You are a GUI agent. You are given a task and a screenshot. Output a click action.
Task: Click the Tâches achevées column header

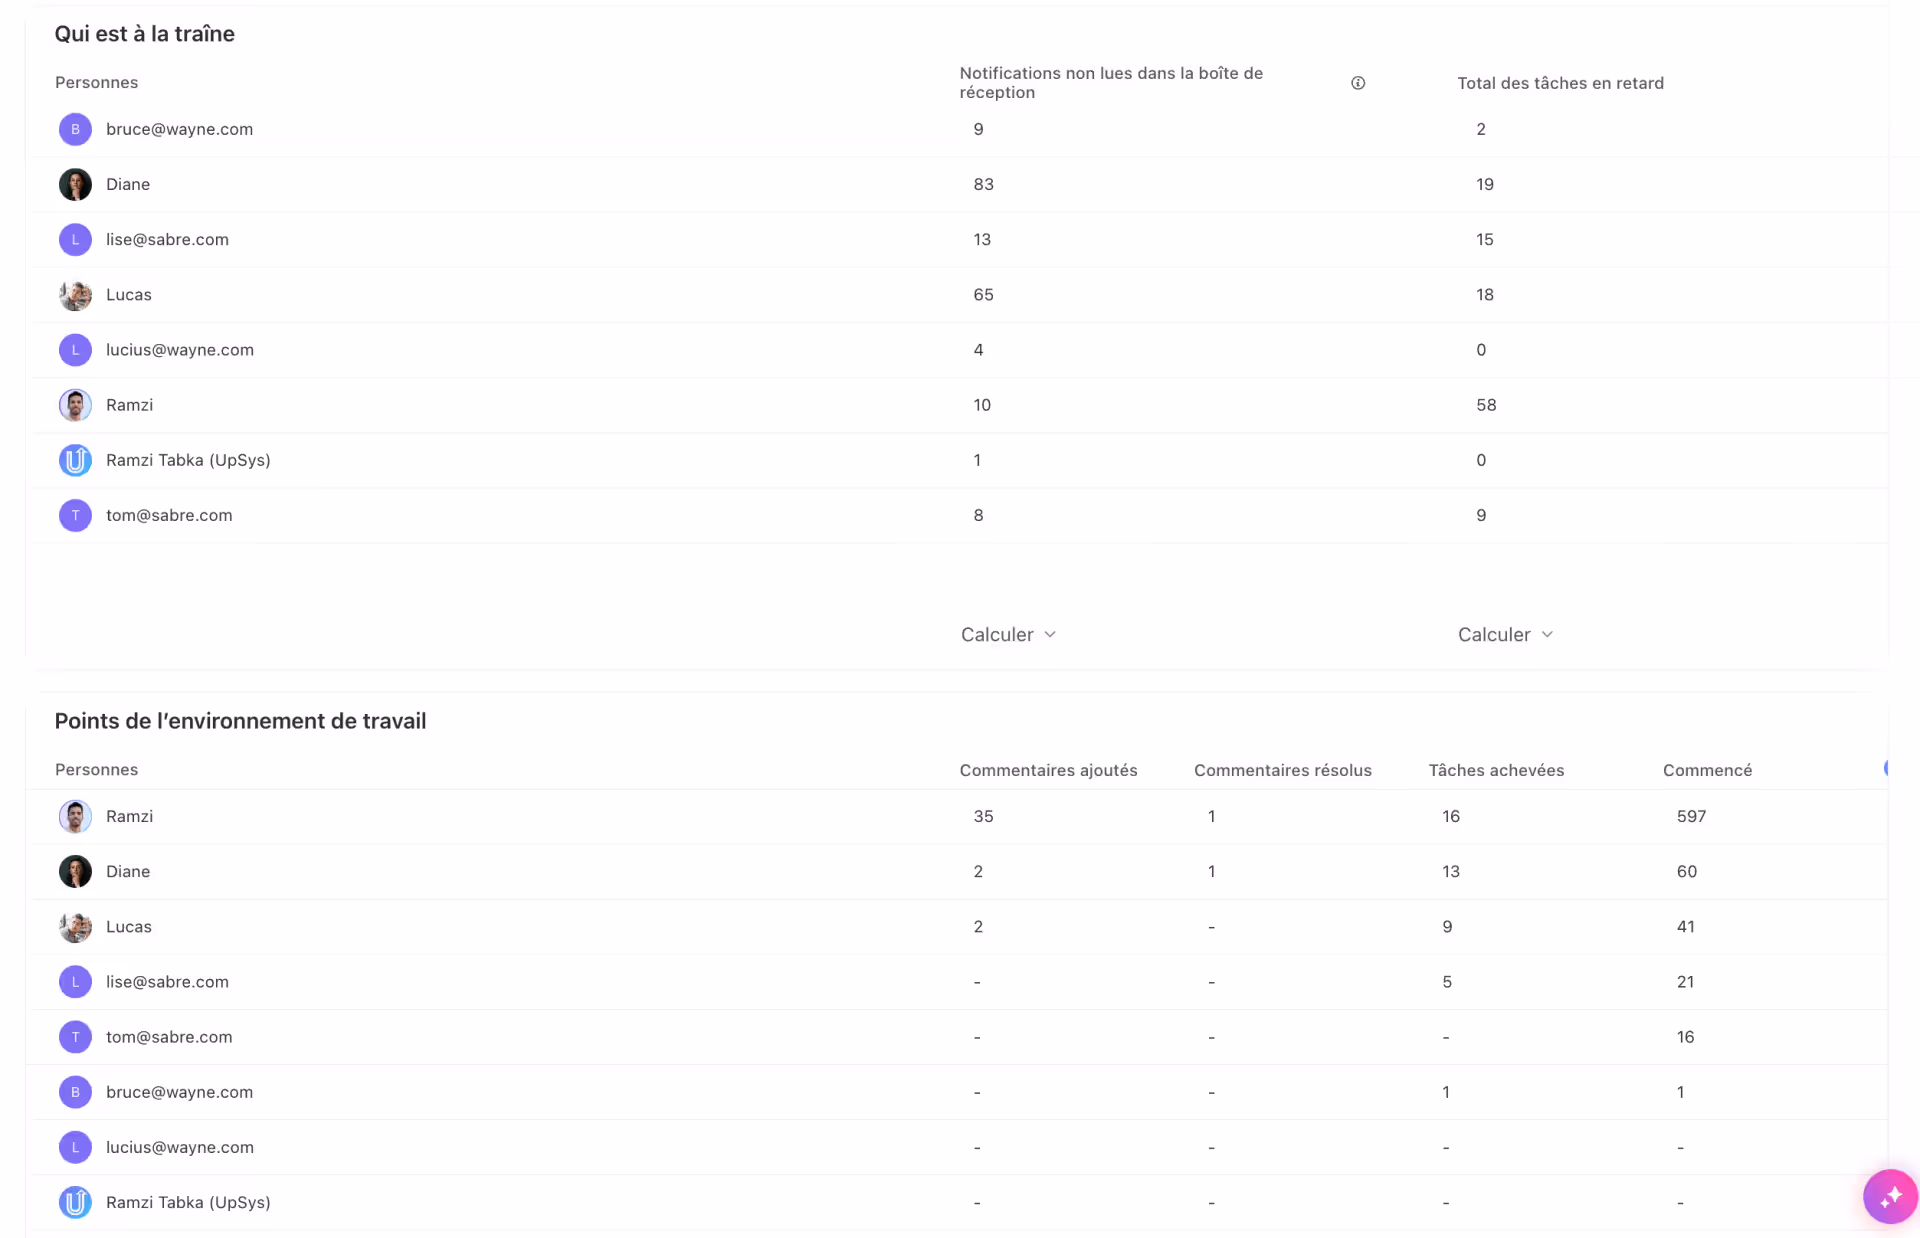[x=1496, y=770]
